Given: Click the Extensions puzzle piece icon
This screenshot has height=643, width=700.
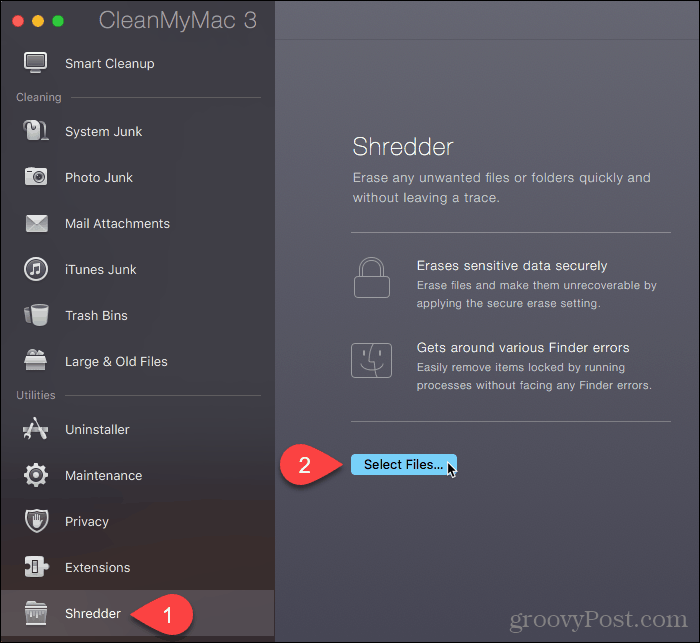Looking at the screenshot, I should point(36,567).
